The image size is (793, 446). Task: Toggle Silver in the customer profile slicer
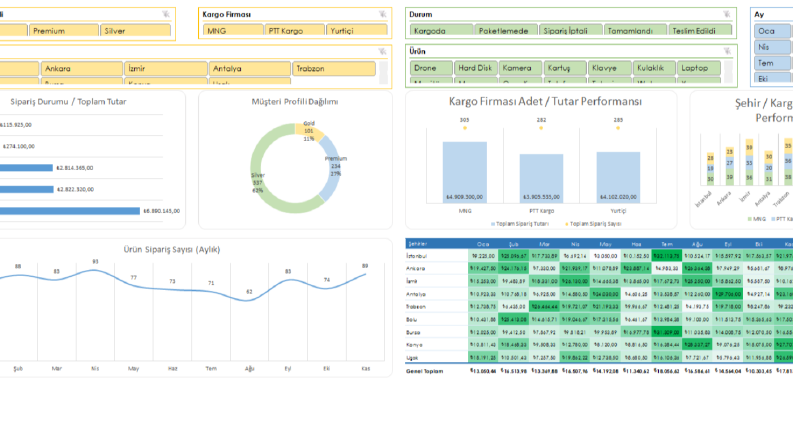tap(136, 30)
